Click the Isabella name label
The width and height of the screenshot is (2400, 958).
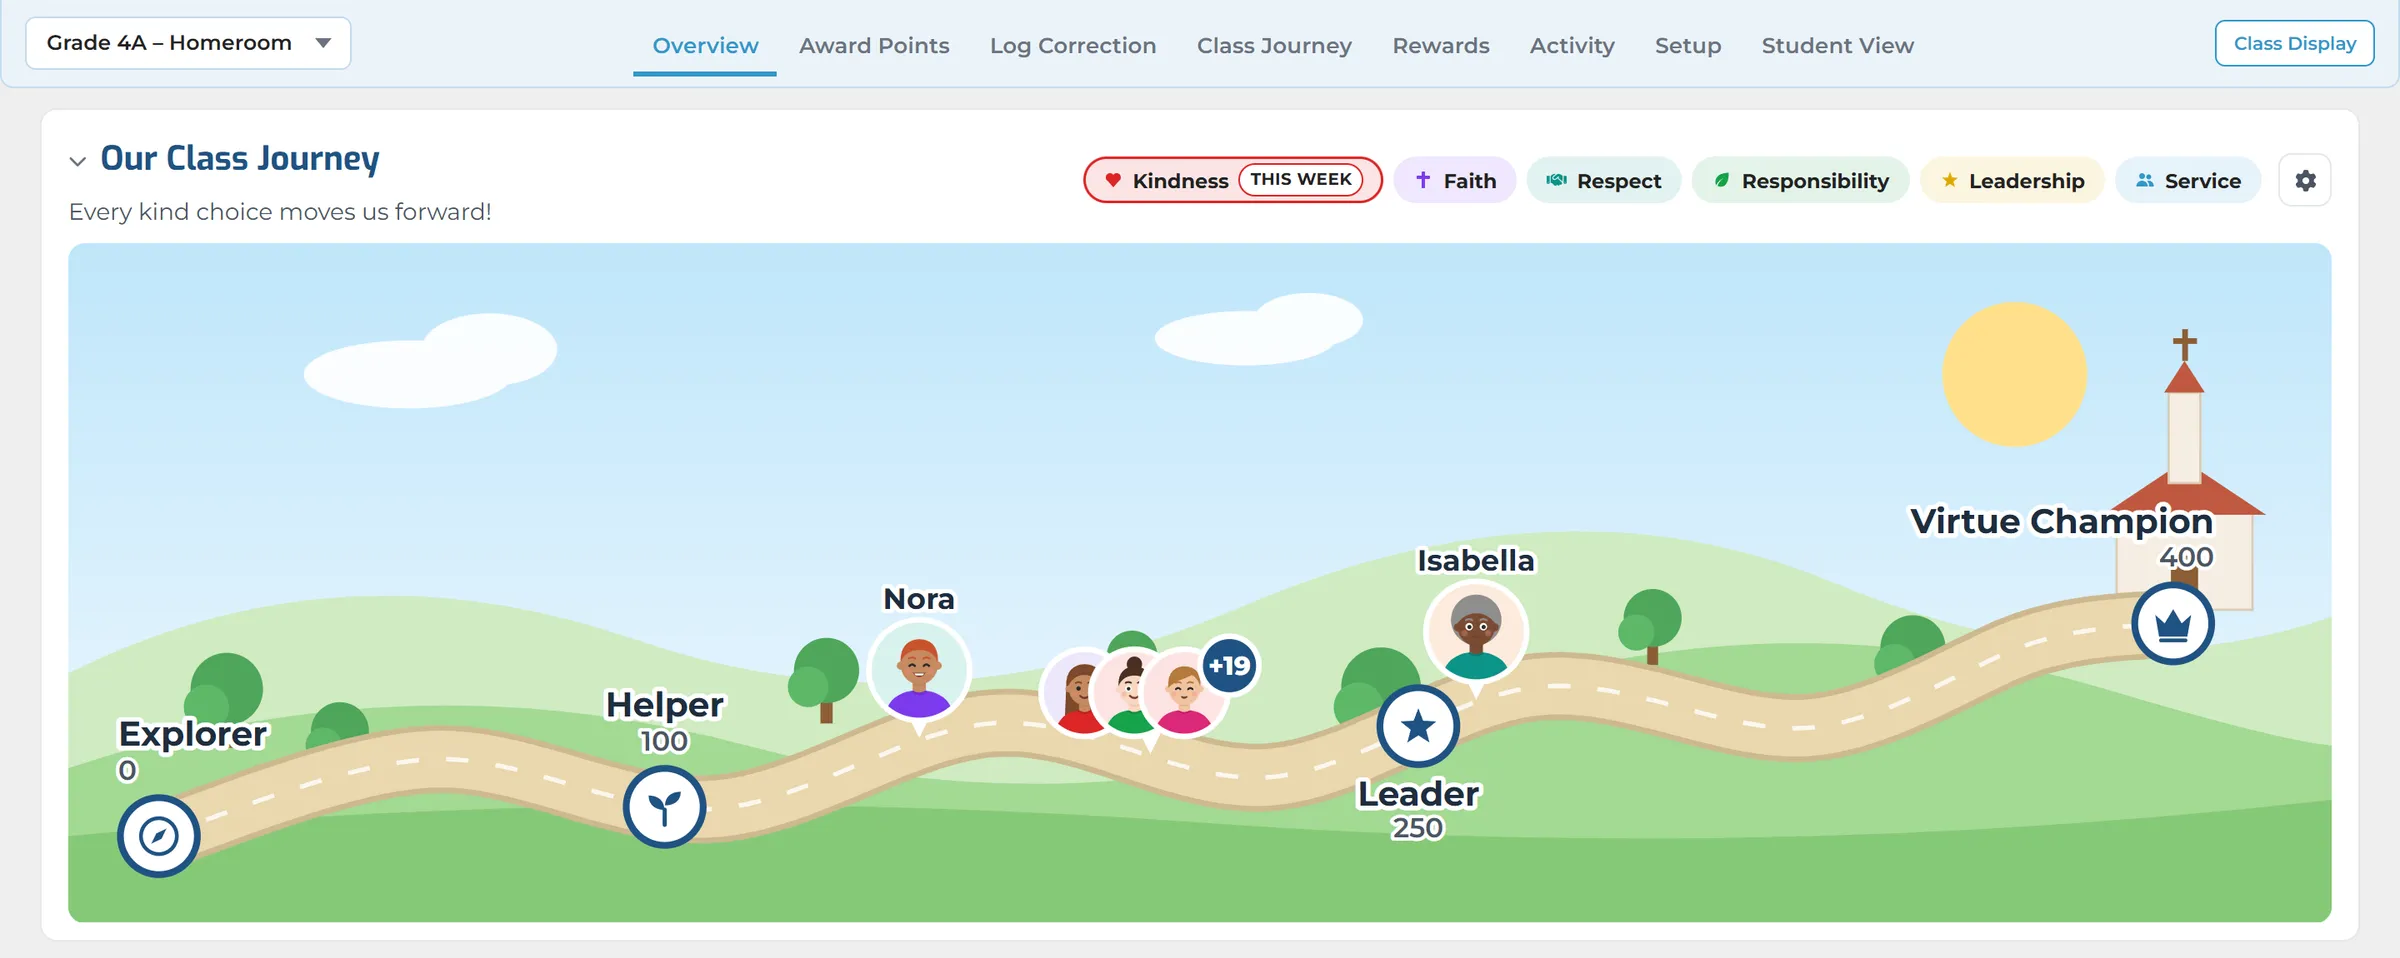click(x=1476, y=561)
